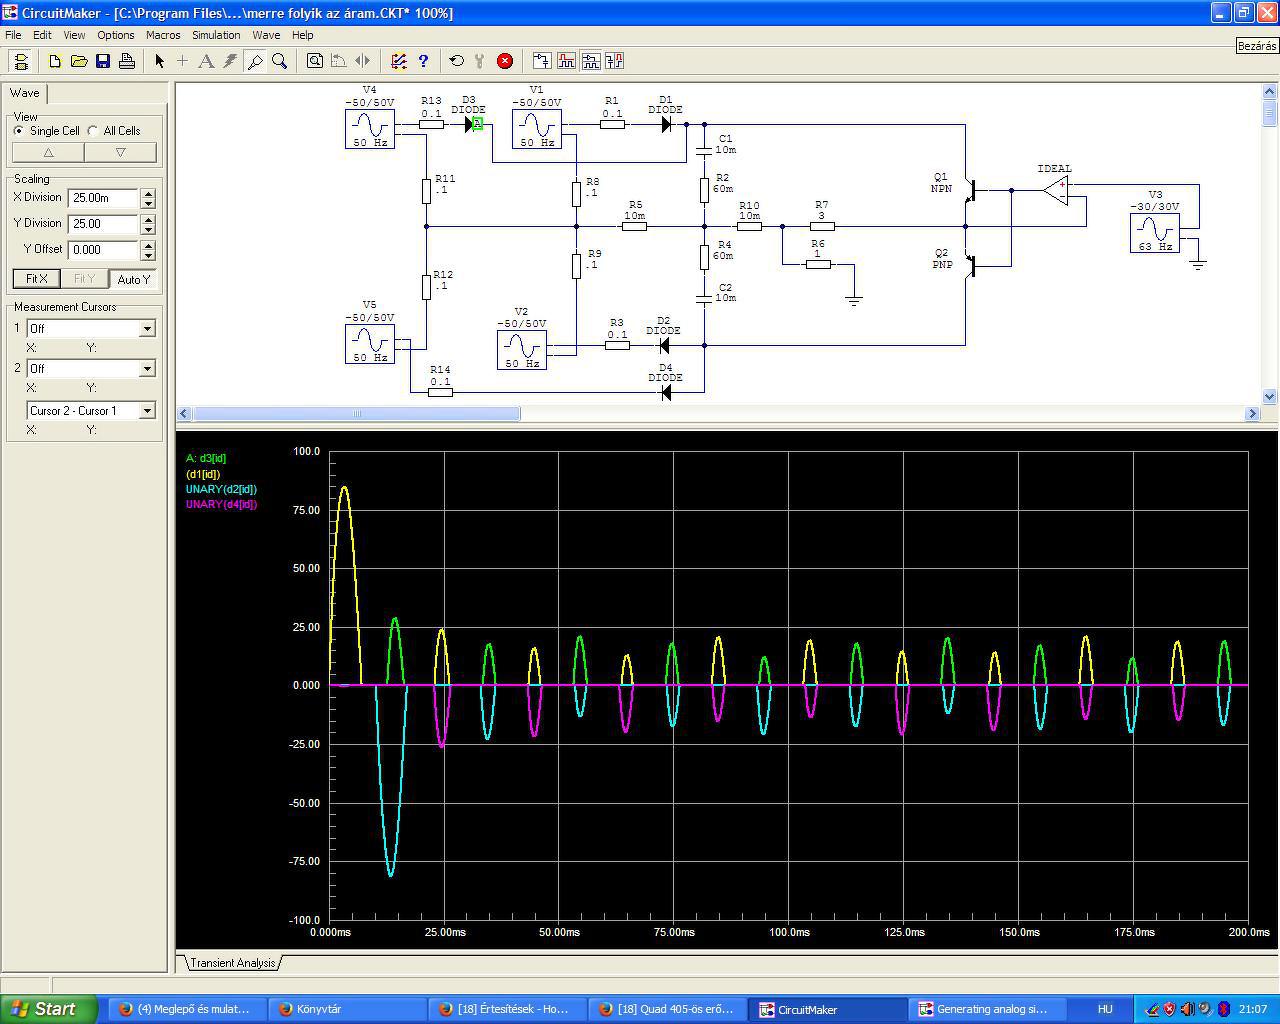Screen dimensions: 1280x1024
Task: Toggle the Auto Y button
Action: (x=134, y=279)
